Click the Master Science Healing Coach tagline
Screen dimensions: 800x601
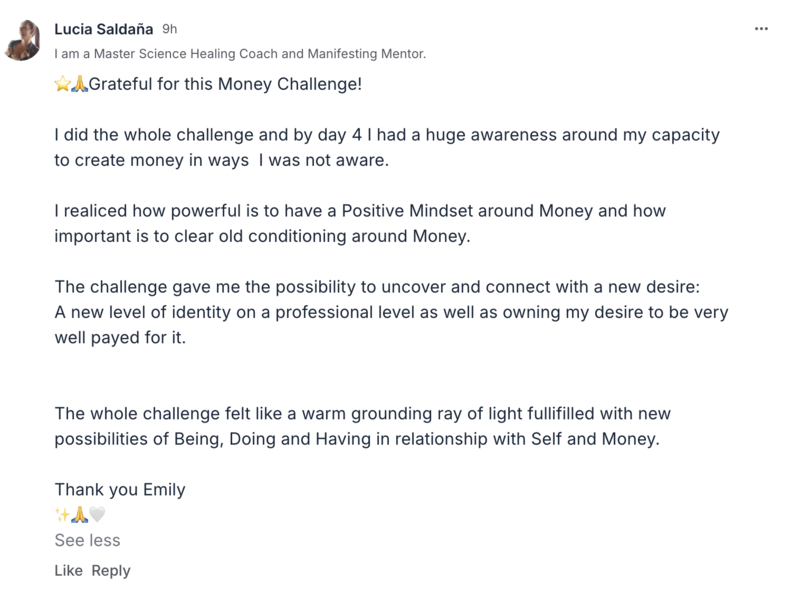(x=240, y=54)
